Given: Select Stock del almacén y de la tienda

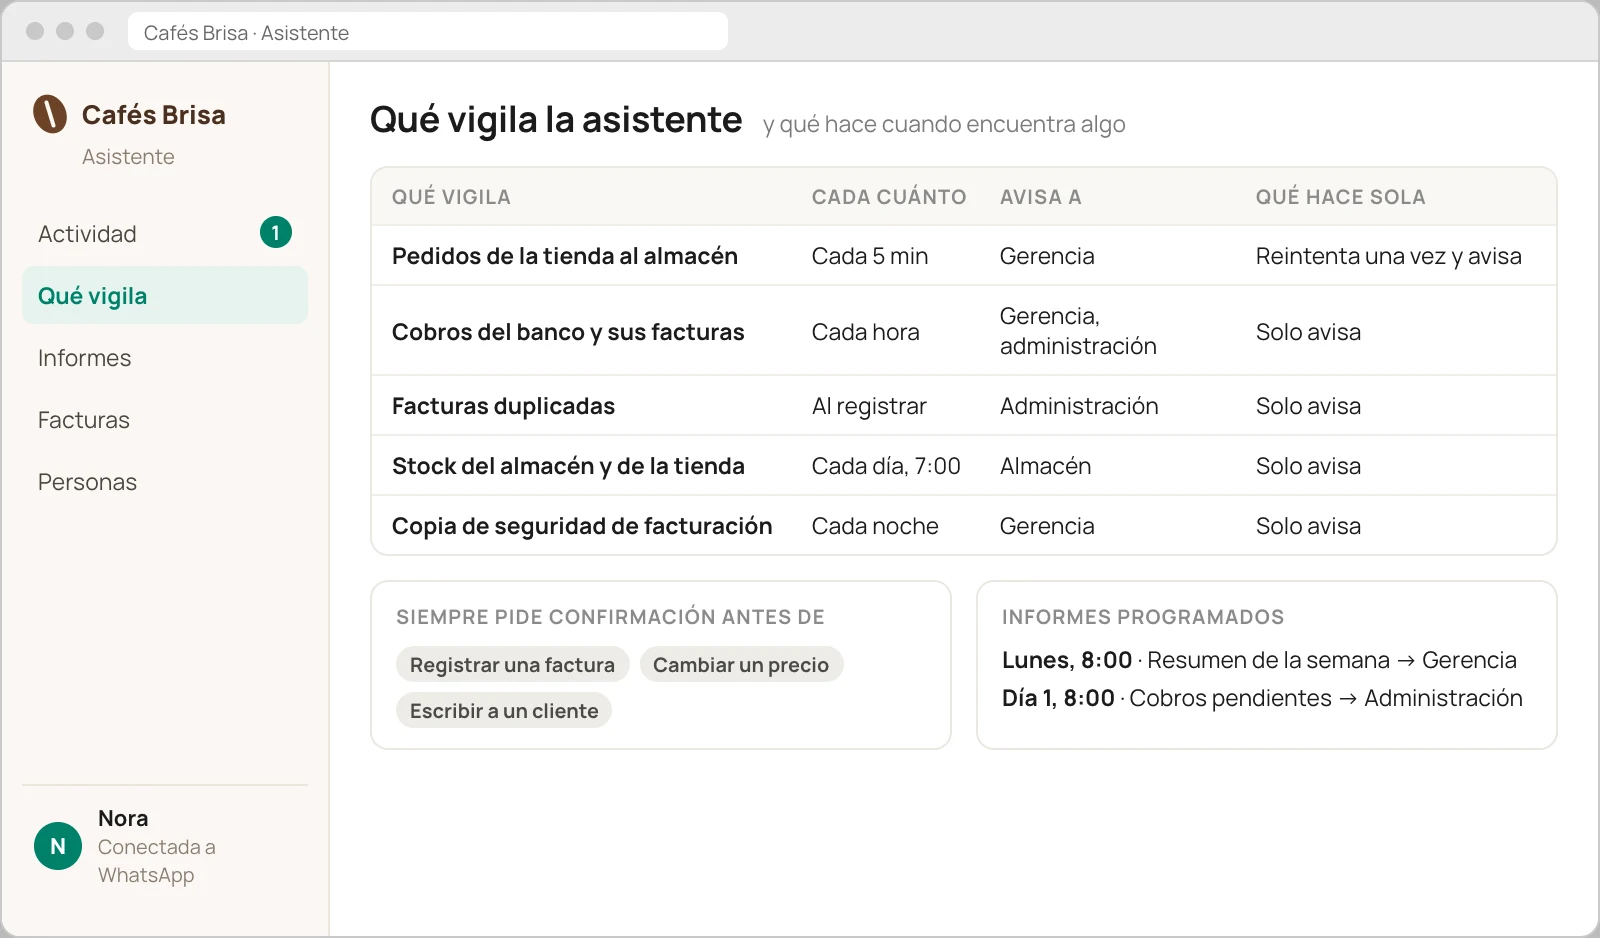Looking at the screenshot, I should click(x=964, y=466).
